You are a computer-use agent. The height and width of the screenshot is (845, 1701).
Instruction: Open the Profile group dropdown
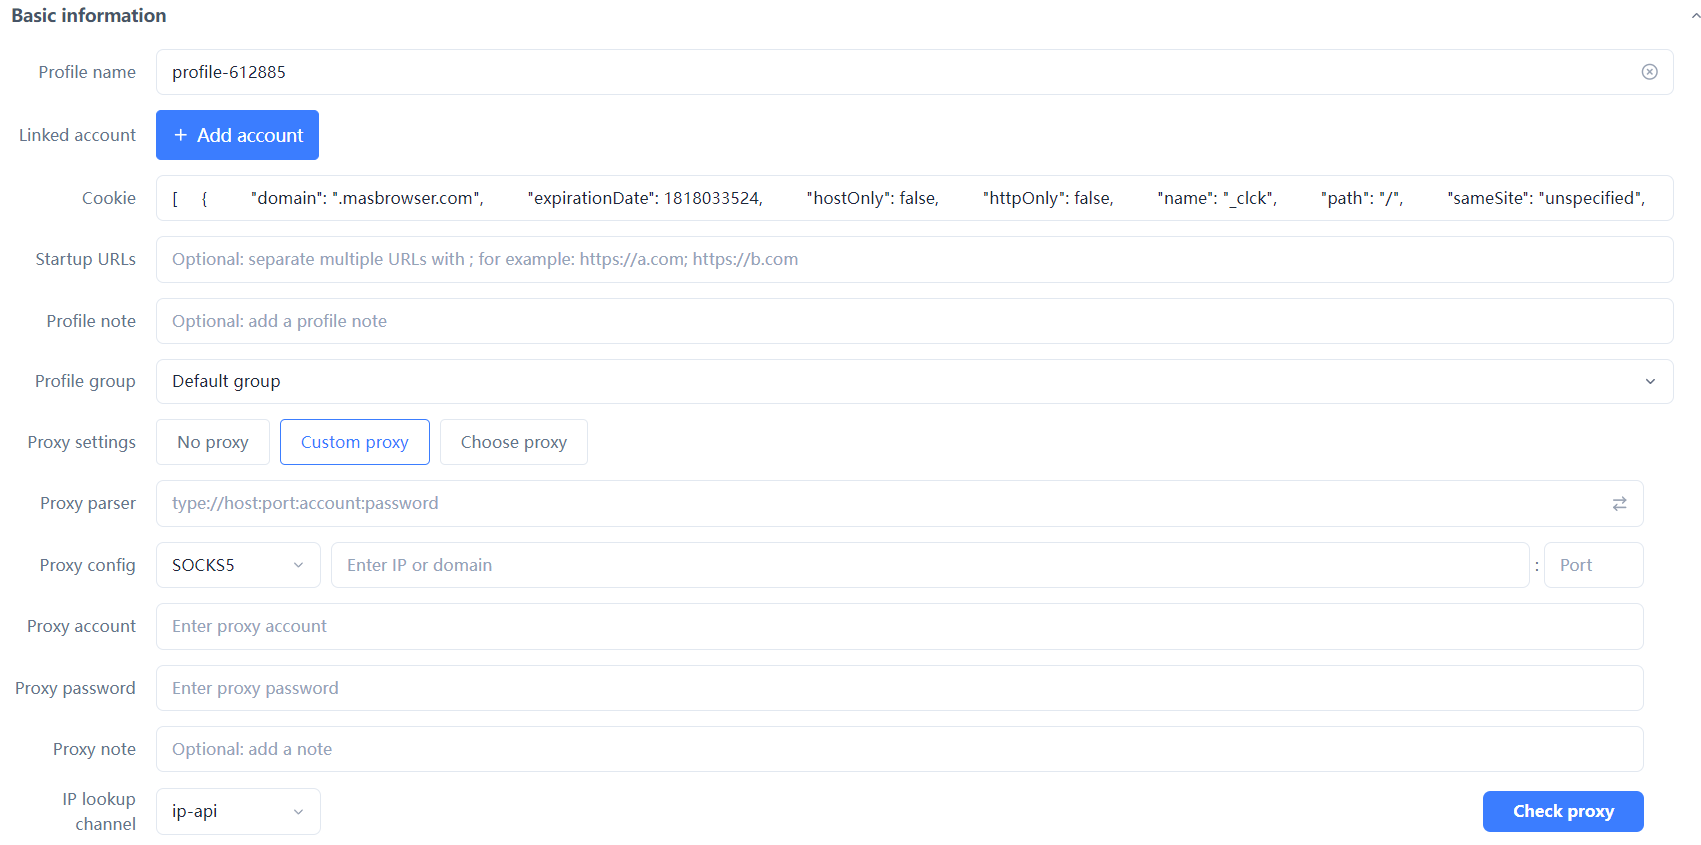point(914,381)
